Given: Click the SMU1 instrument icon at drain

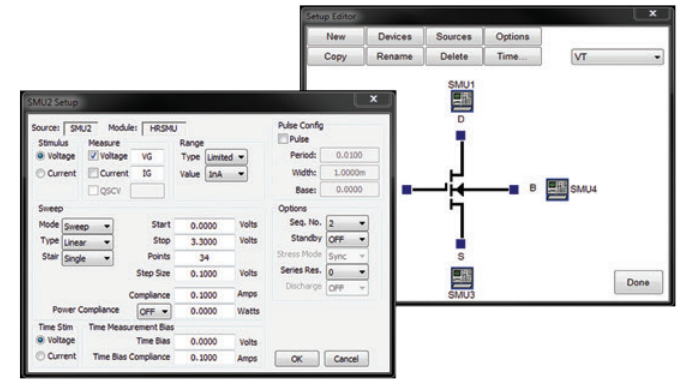Looking at the screenshot, I should pos(461,101).
